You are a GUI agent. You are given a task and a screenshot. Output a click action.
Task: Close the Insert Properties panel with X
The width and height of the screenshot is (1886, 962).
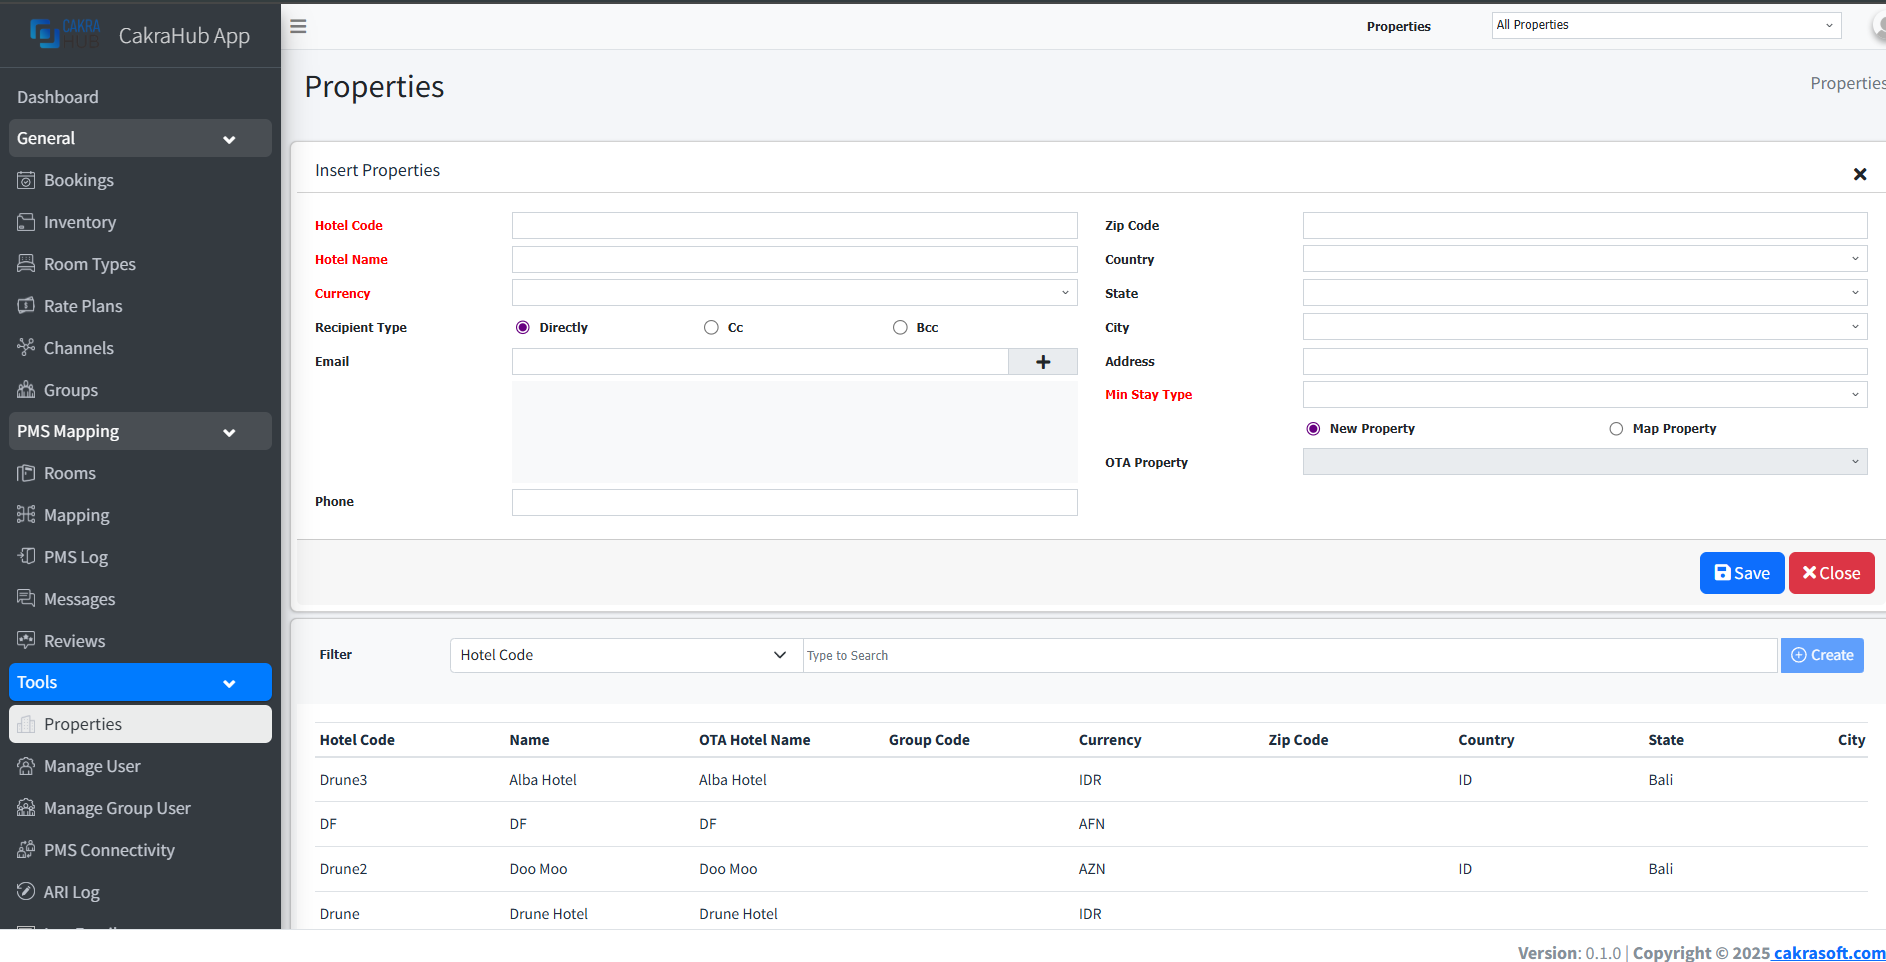pos(1859,174)
